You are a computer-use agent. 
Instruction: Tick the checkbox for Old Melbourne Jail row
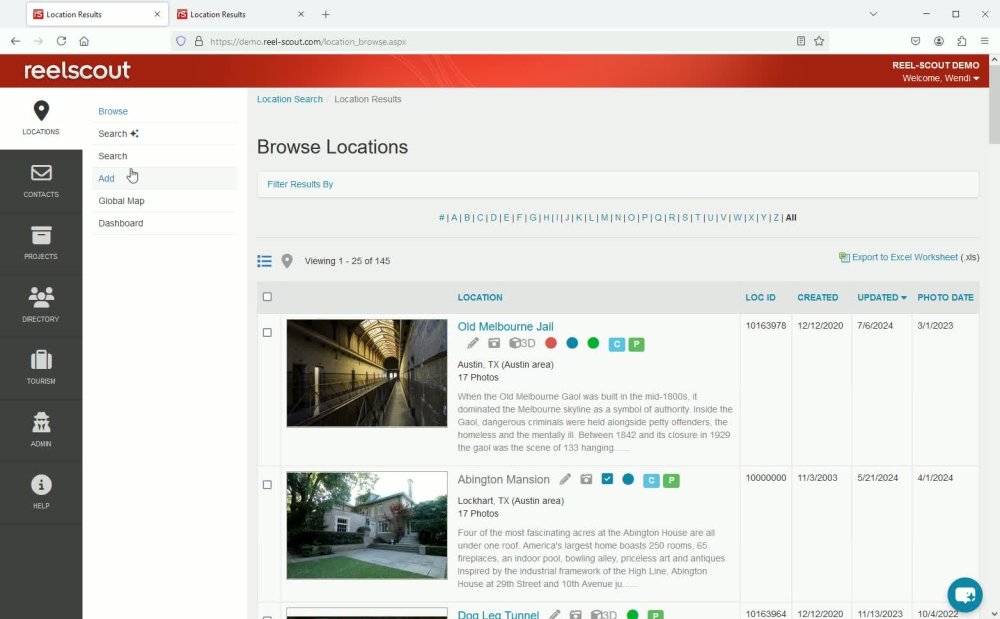pos(267,332)
